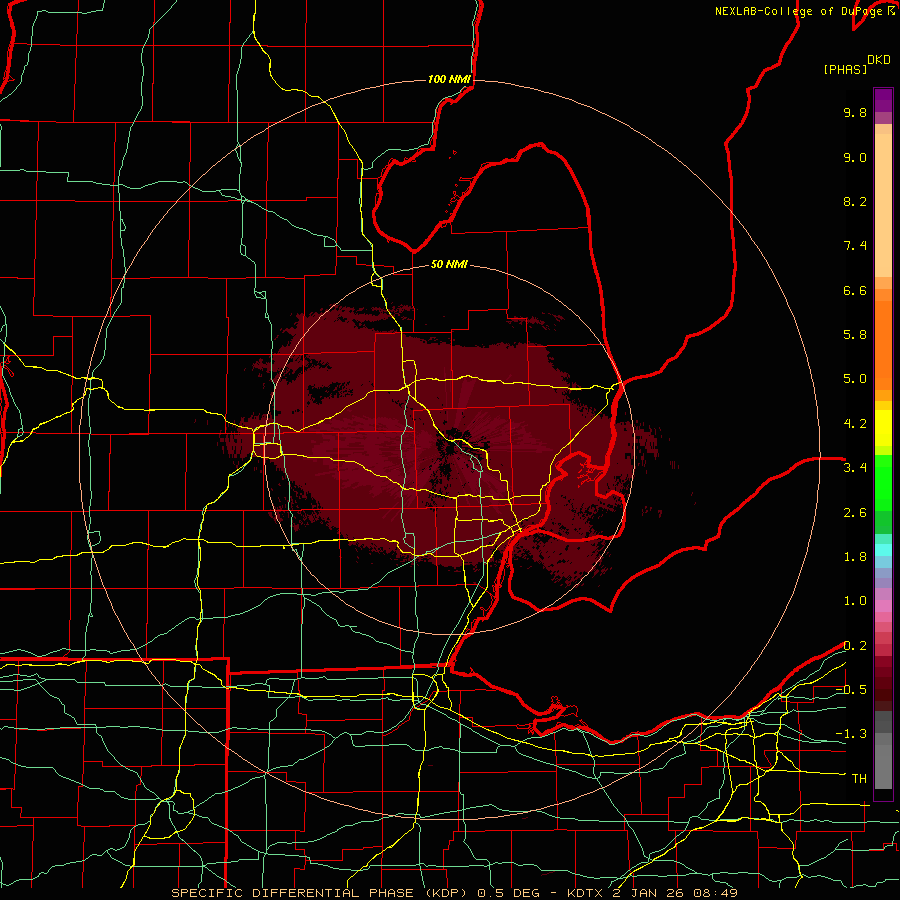Click the 100 NMI range ring label
Viewport: 900px width, 900px height.
tap(449, 79)
